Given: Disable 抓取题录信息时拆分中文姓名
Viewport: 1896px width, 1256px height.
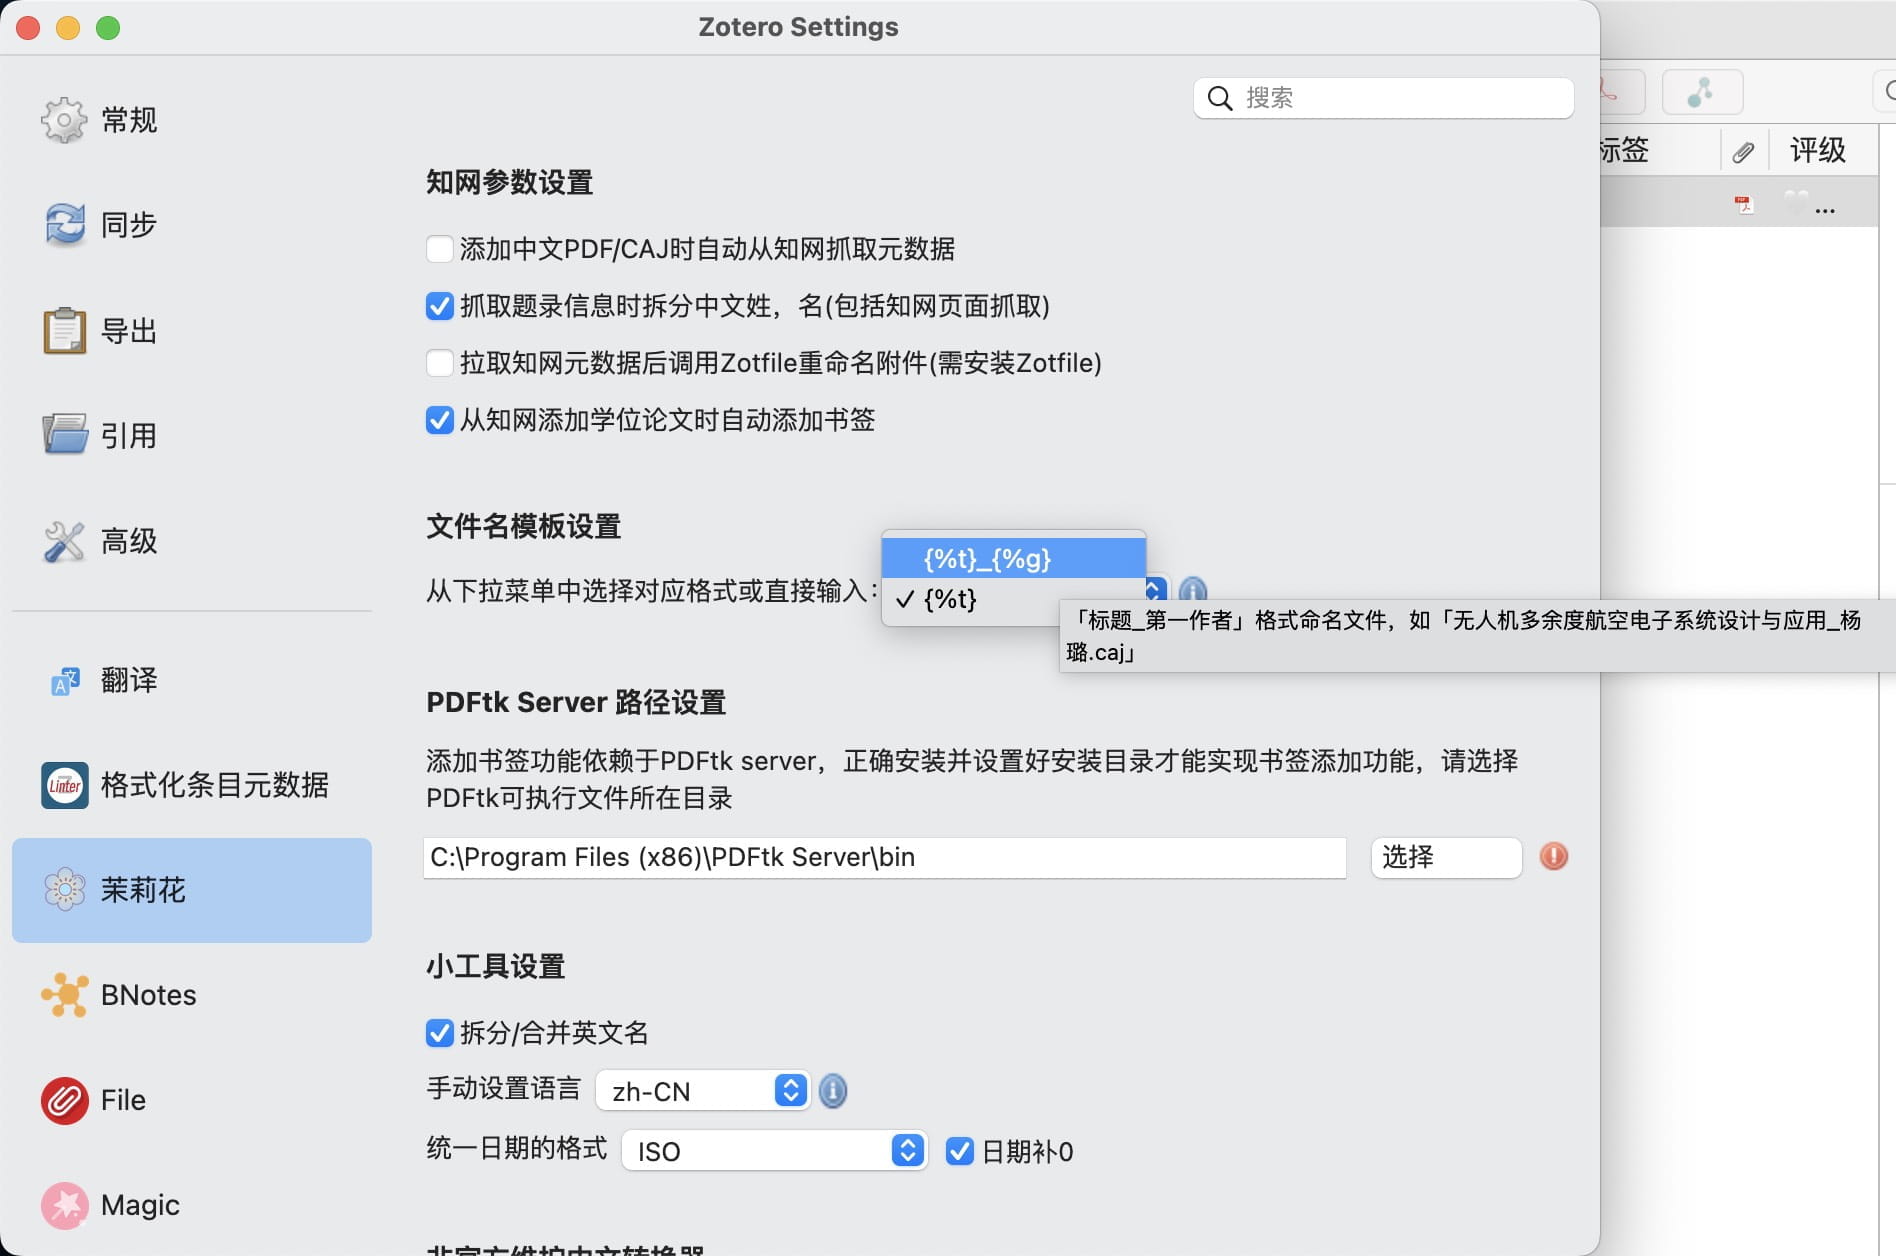Looking at the screenshot, I should click(440, 307).
